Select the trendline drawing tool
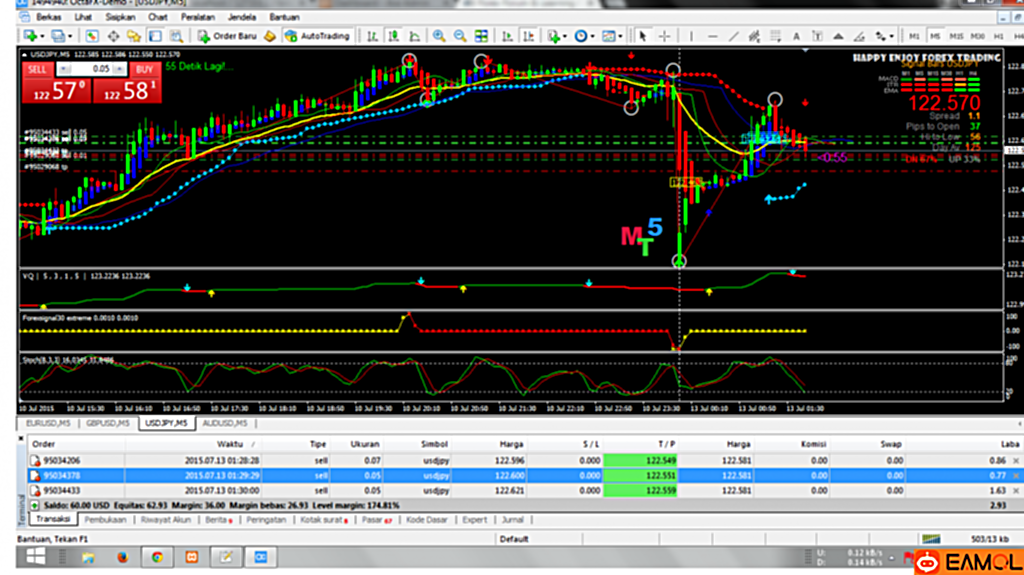This screenshot has height=575, width=1024. (733, 36)
